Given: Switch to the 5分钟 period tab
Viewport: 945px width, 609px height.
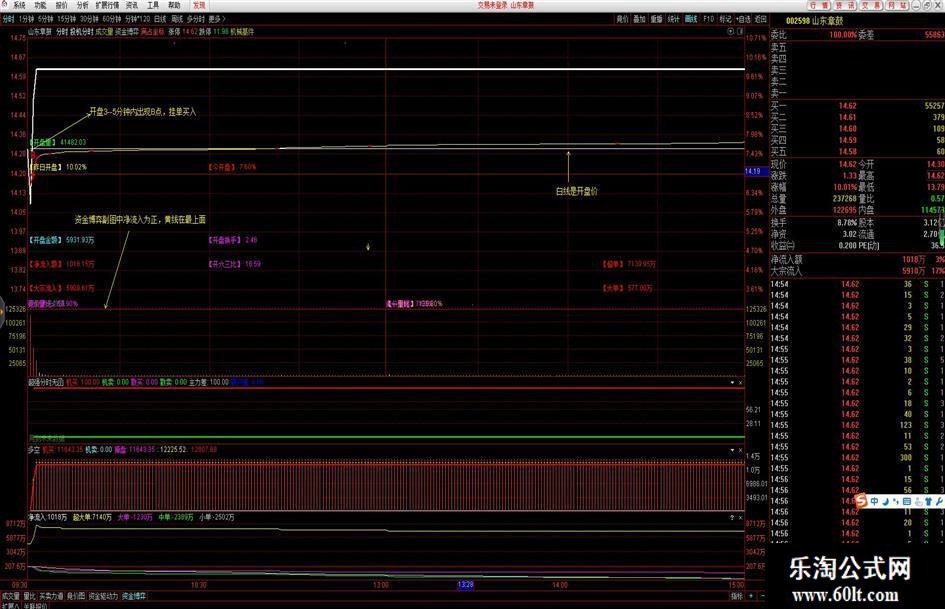Looking at the screenshot, I should coord(46,19).
